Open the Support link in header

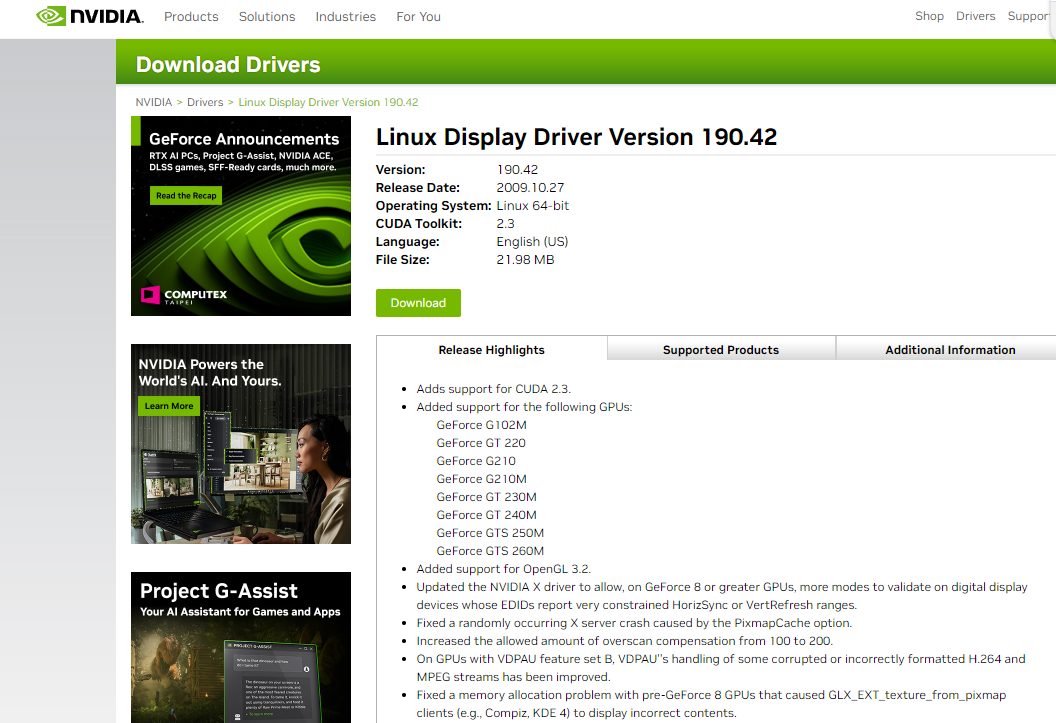(x=1029, y=16)
